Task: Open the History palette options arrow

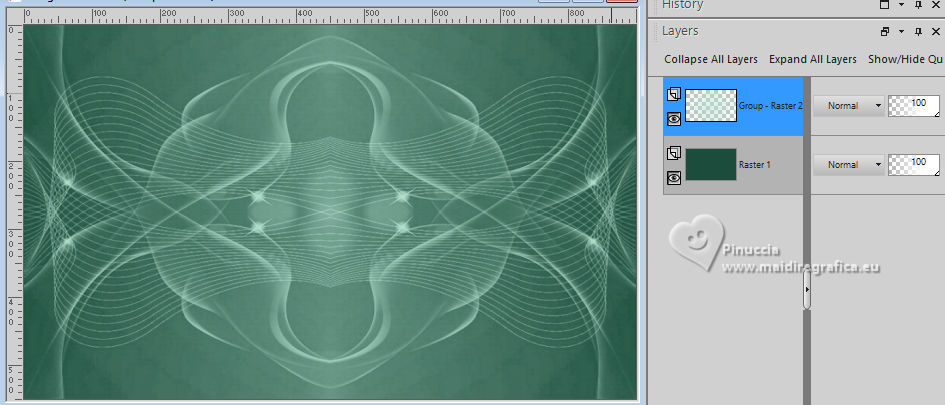Action: 902,5
